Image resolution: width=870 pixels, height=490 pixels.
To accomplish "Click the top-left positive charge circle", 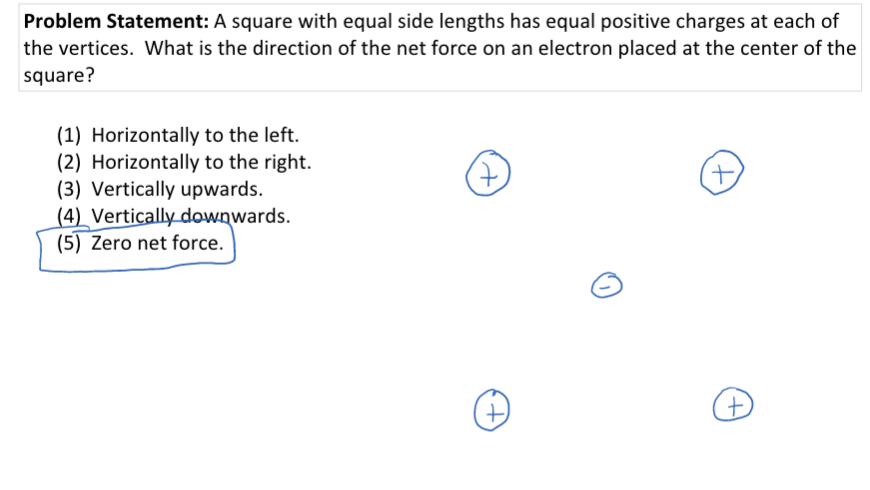I will (487, 175).
